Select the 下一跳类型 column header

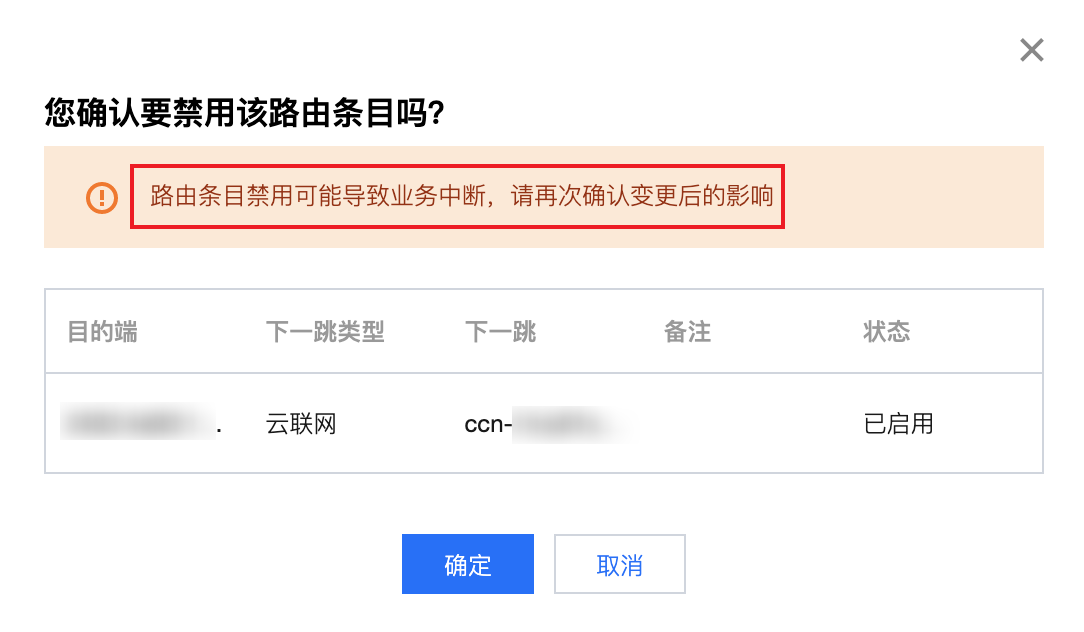[x=325, y=332]
